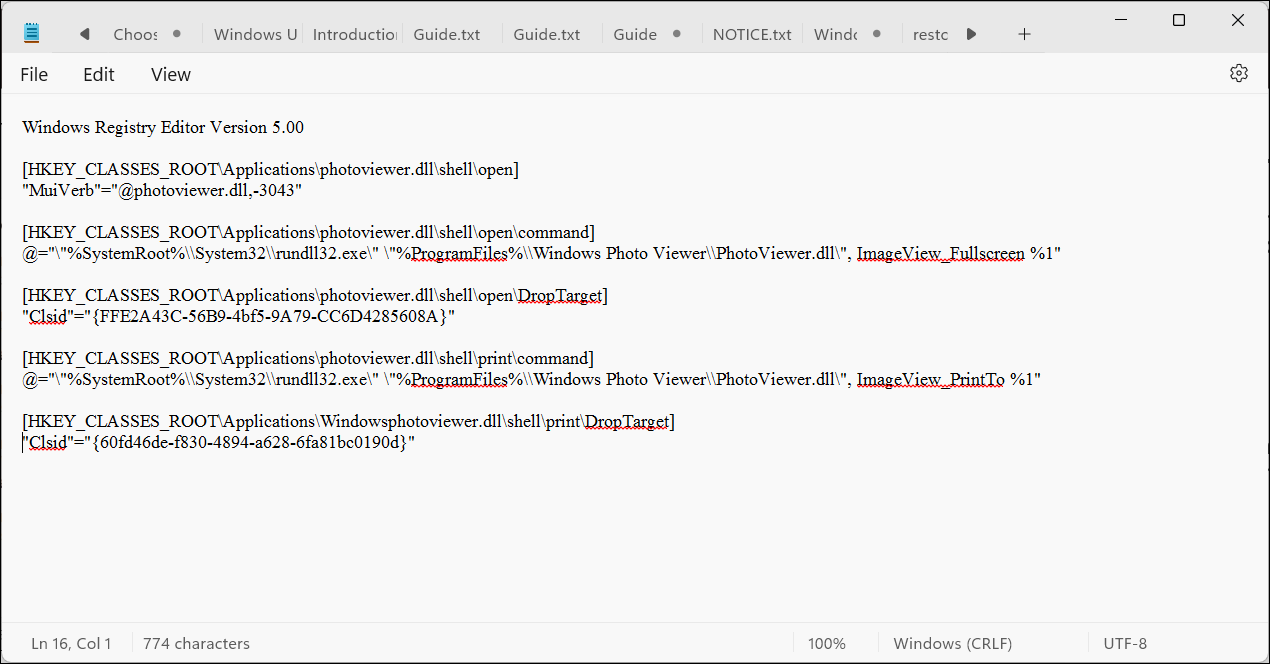Viewport: 1270px width, 664px height.
Task: Open Notepad settings gear
Action: point(1239,73)
